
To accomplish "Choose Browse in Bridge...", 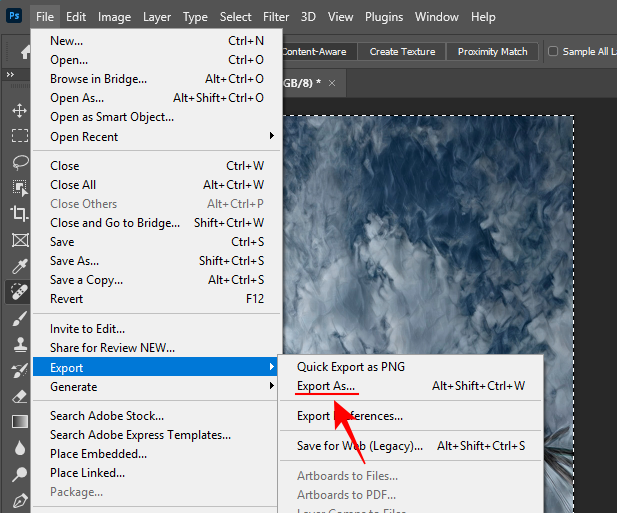I will point(157,79).
